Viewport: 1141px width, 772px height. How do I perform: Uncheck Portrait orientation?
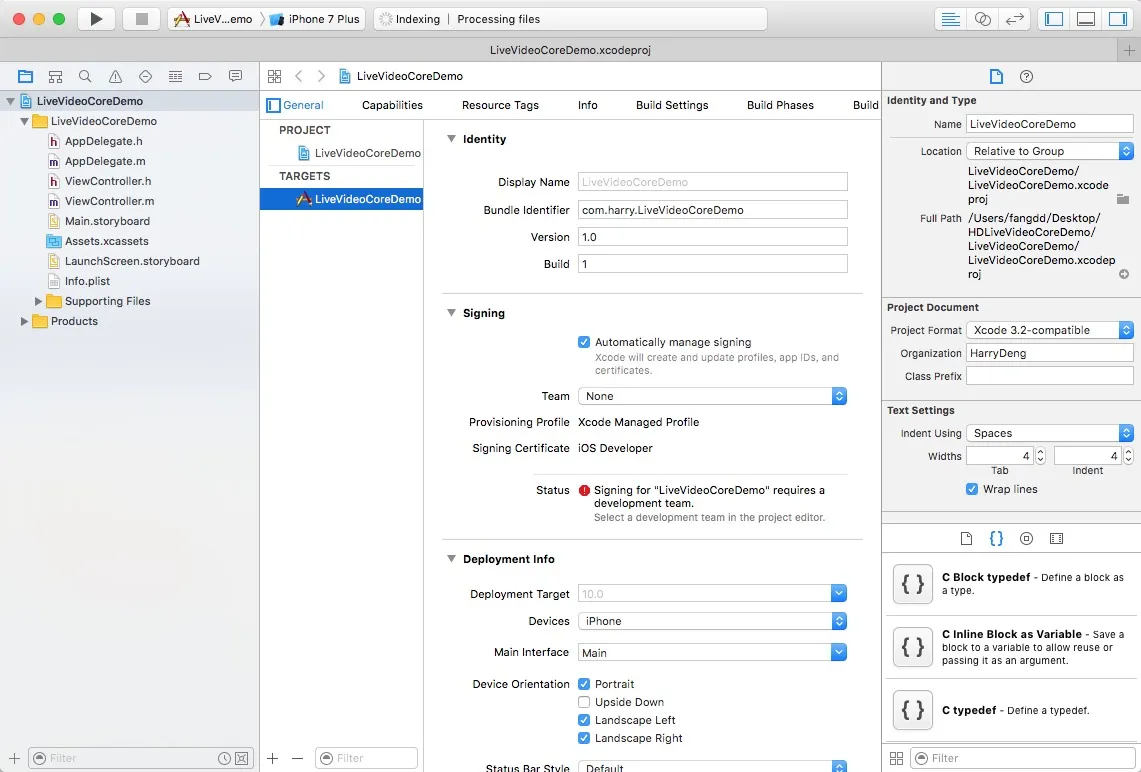pos(584,684)
